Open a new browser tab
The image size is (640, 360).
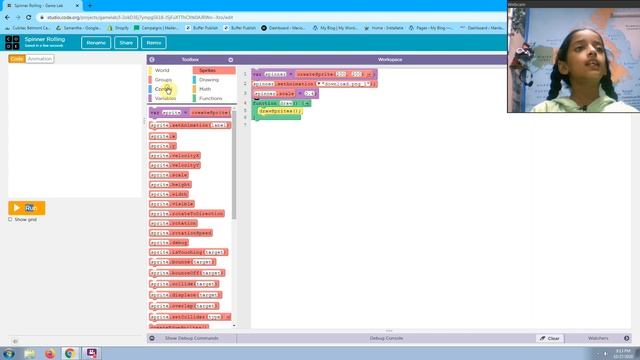point(90,6)
